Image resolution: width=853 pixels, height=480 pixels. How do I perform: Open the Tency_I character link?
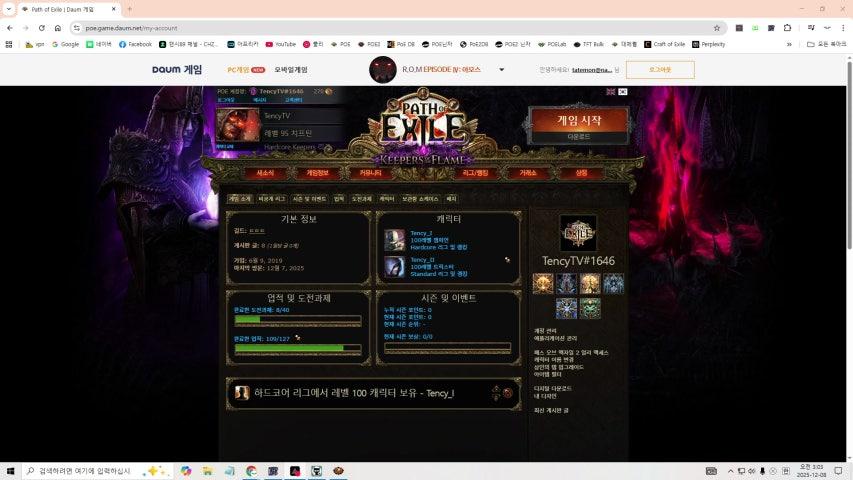[x=421, y=233]
